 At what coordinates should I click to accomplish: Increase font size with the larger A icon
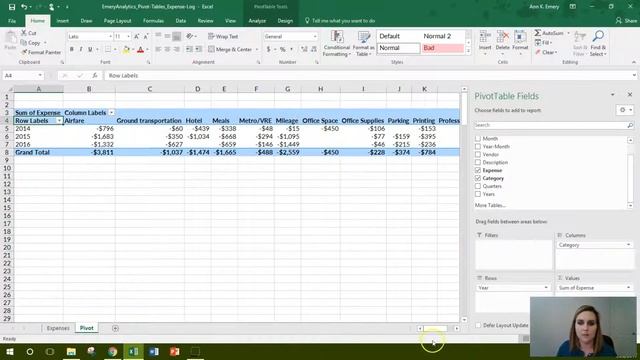click(137, 37)
